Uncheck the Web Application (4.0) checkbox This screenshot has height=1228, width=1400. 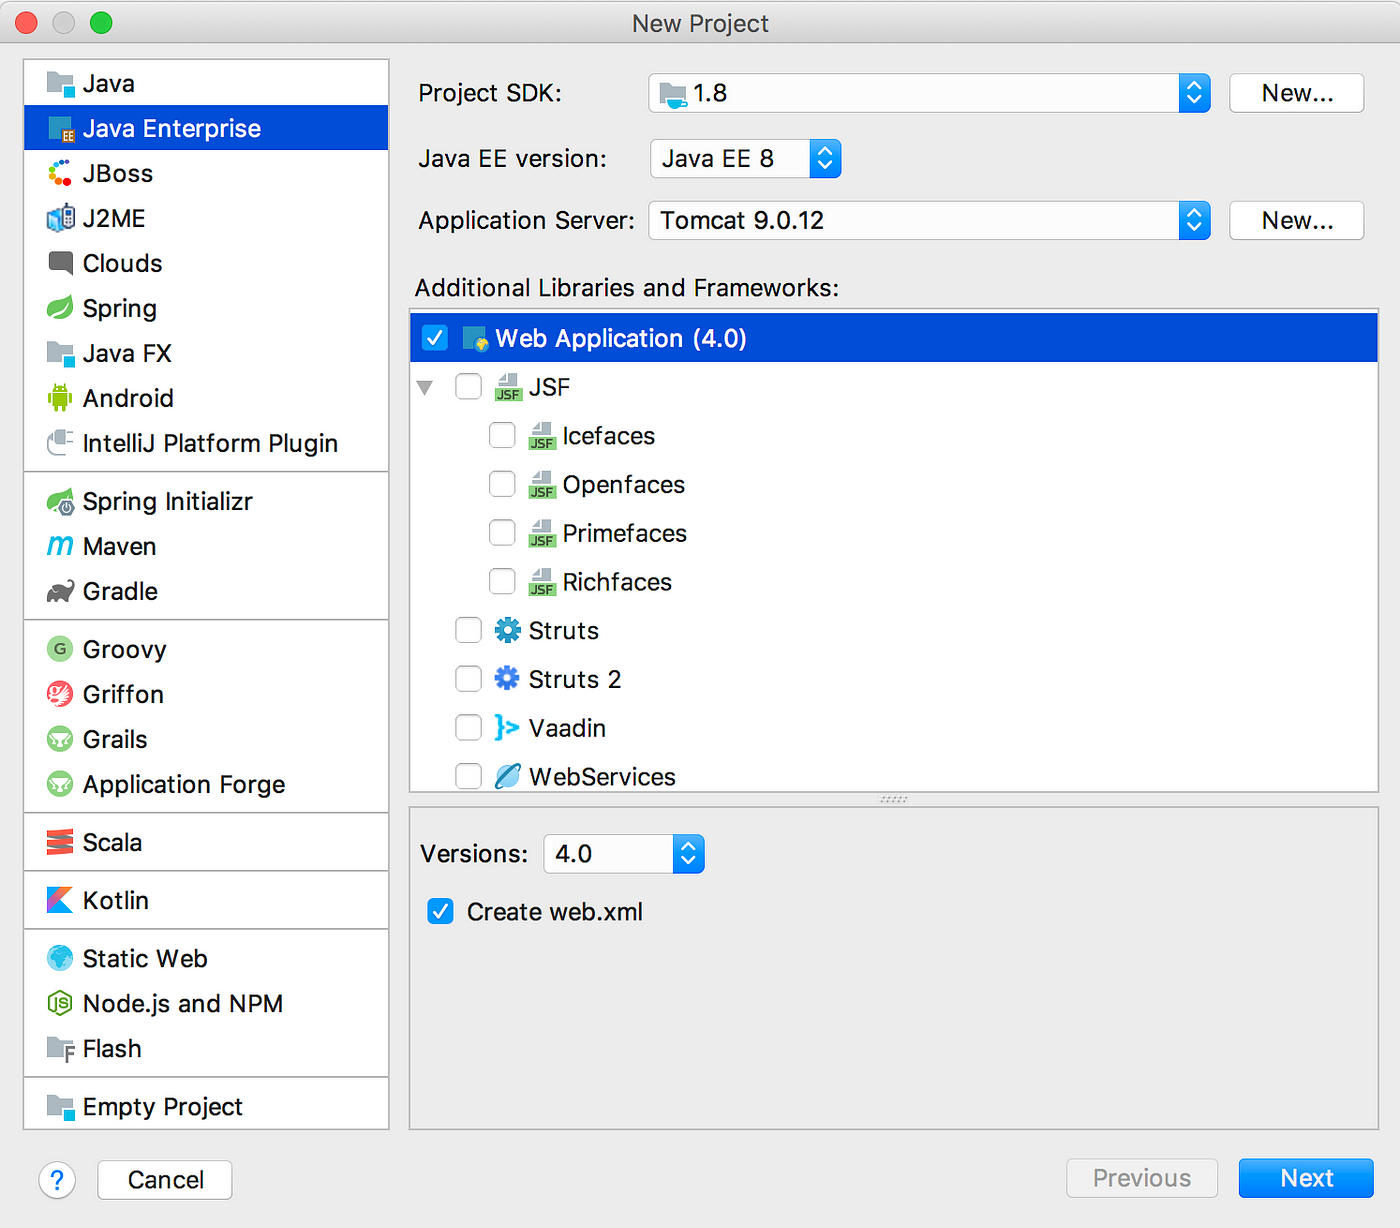pyautogui.click(x=435, y=338)
